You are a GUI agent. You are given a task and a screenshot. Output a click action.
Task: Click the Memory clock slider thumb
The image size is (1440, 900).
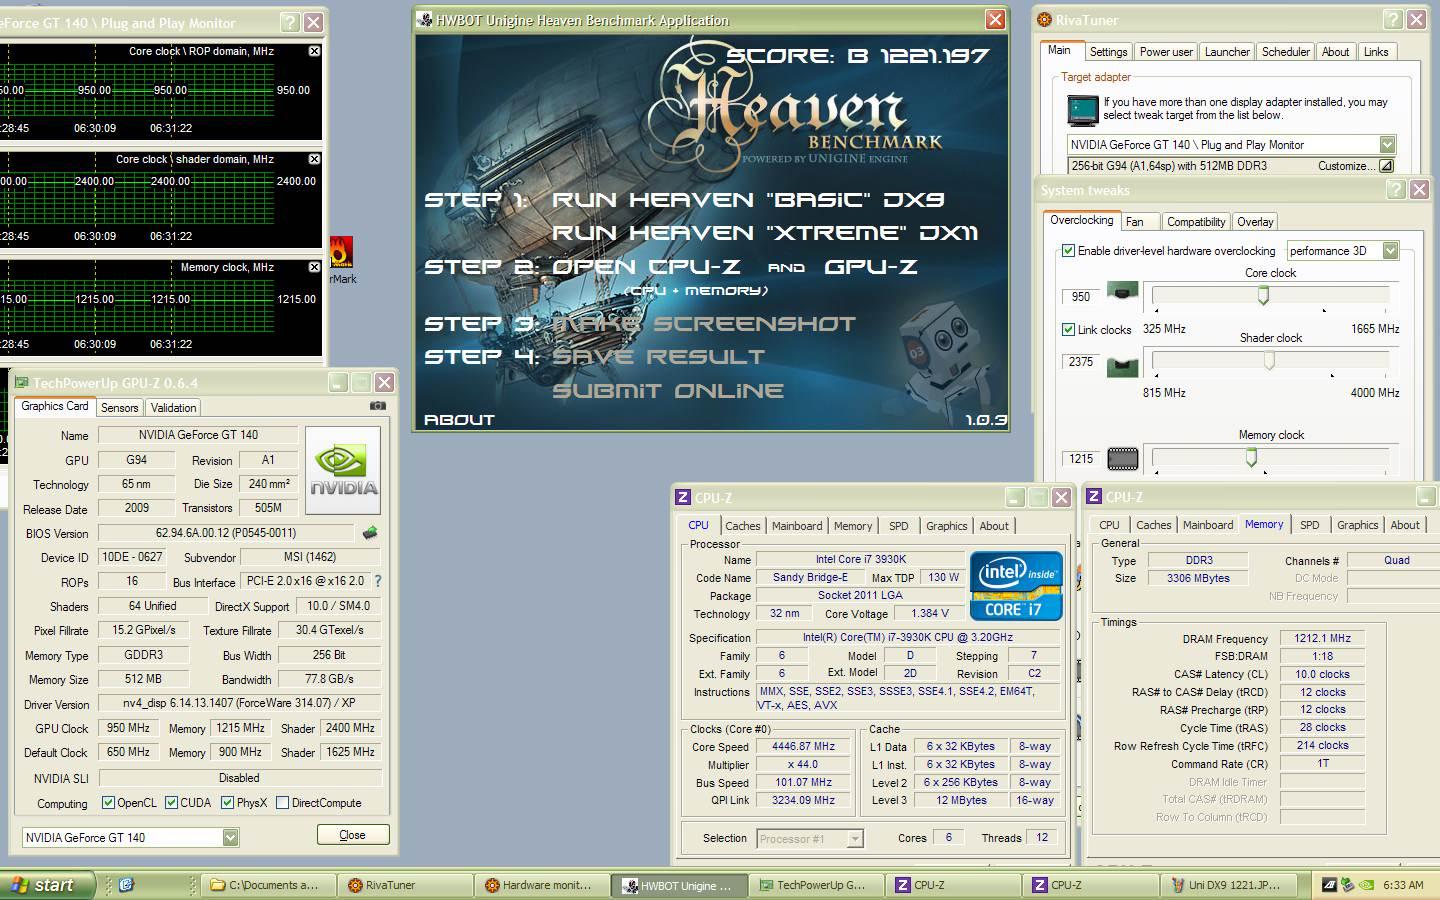click(1251, 457)
